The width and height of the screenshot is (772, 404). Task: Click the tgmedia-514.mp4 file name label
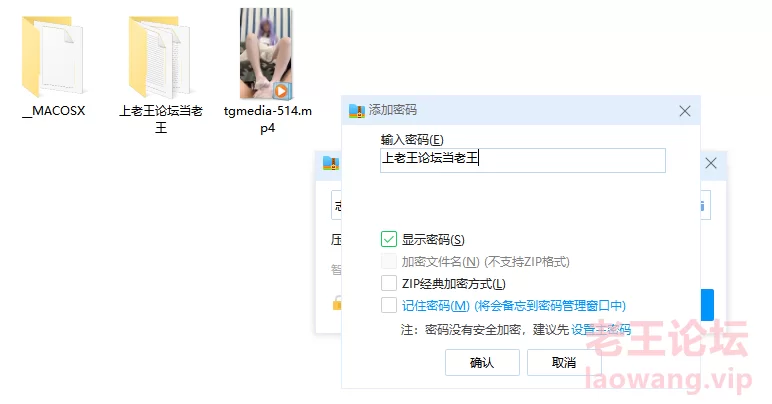pos(267,120)
